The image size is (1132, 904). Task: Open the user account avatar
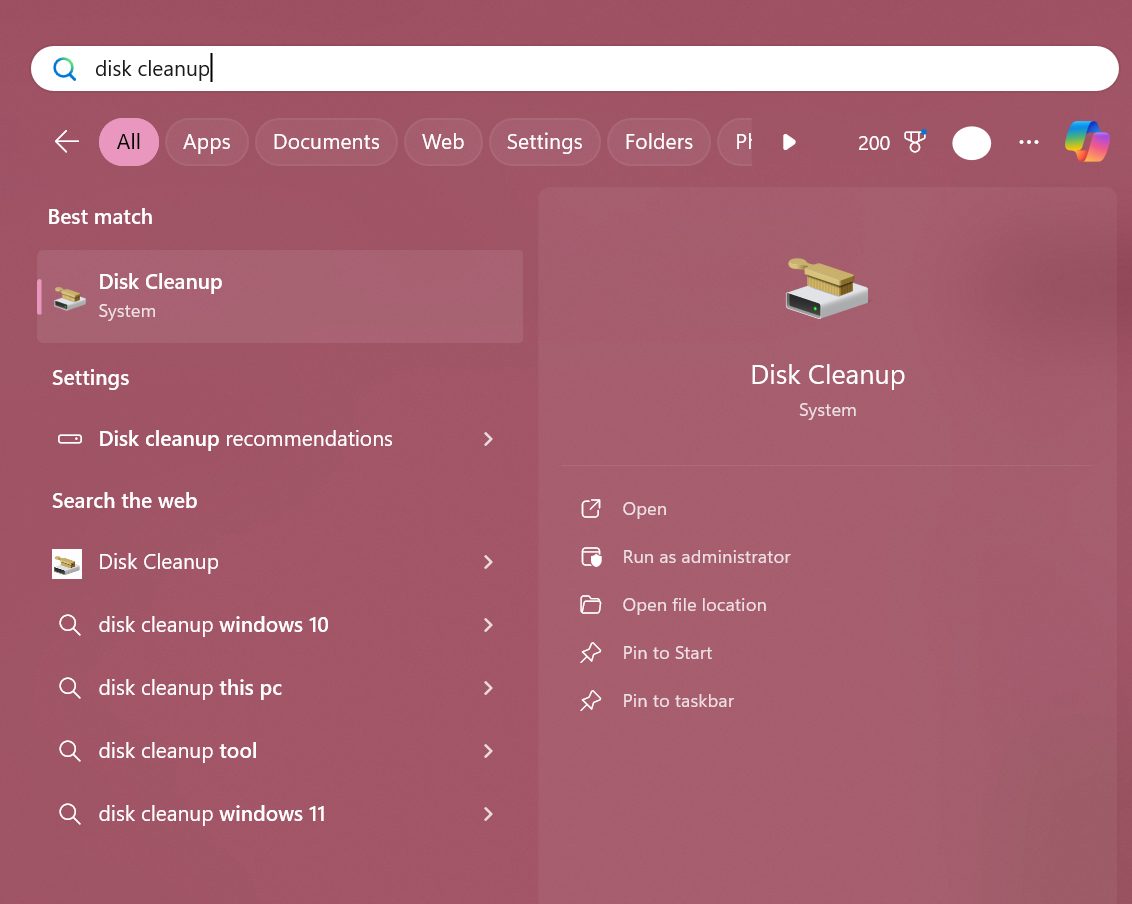point(971,142)
